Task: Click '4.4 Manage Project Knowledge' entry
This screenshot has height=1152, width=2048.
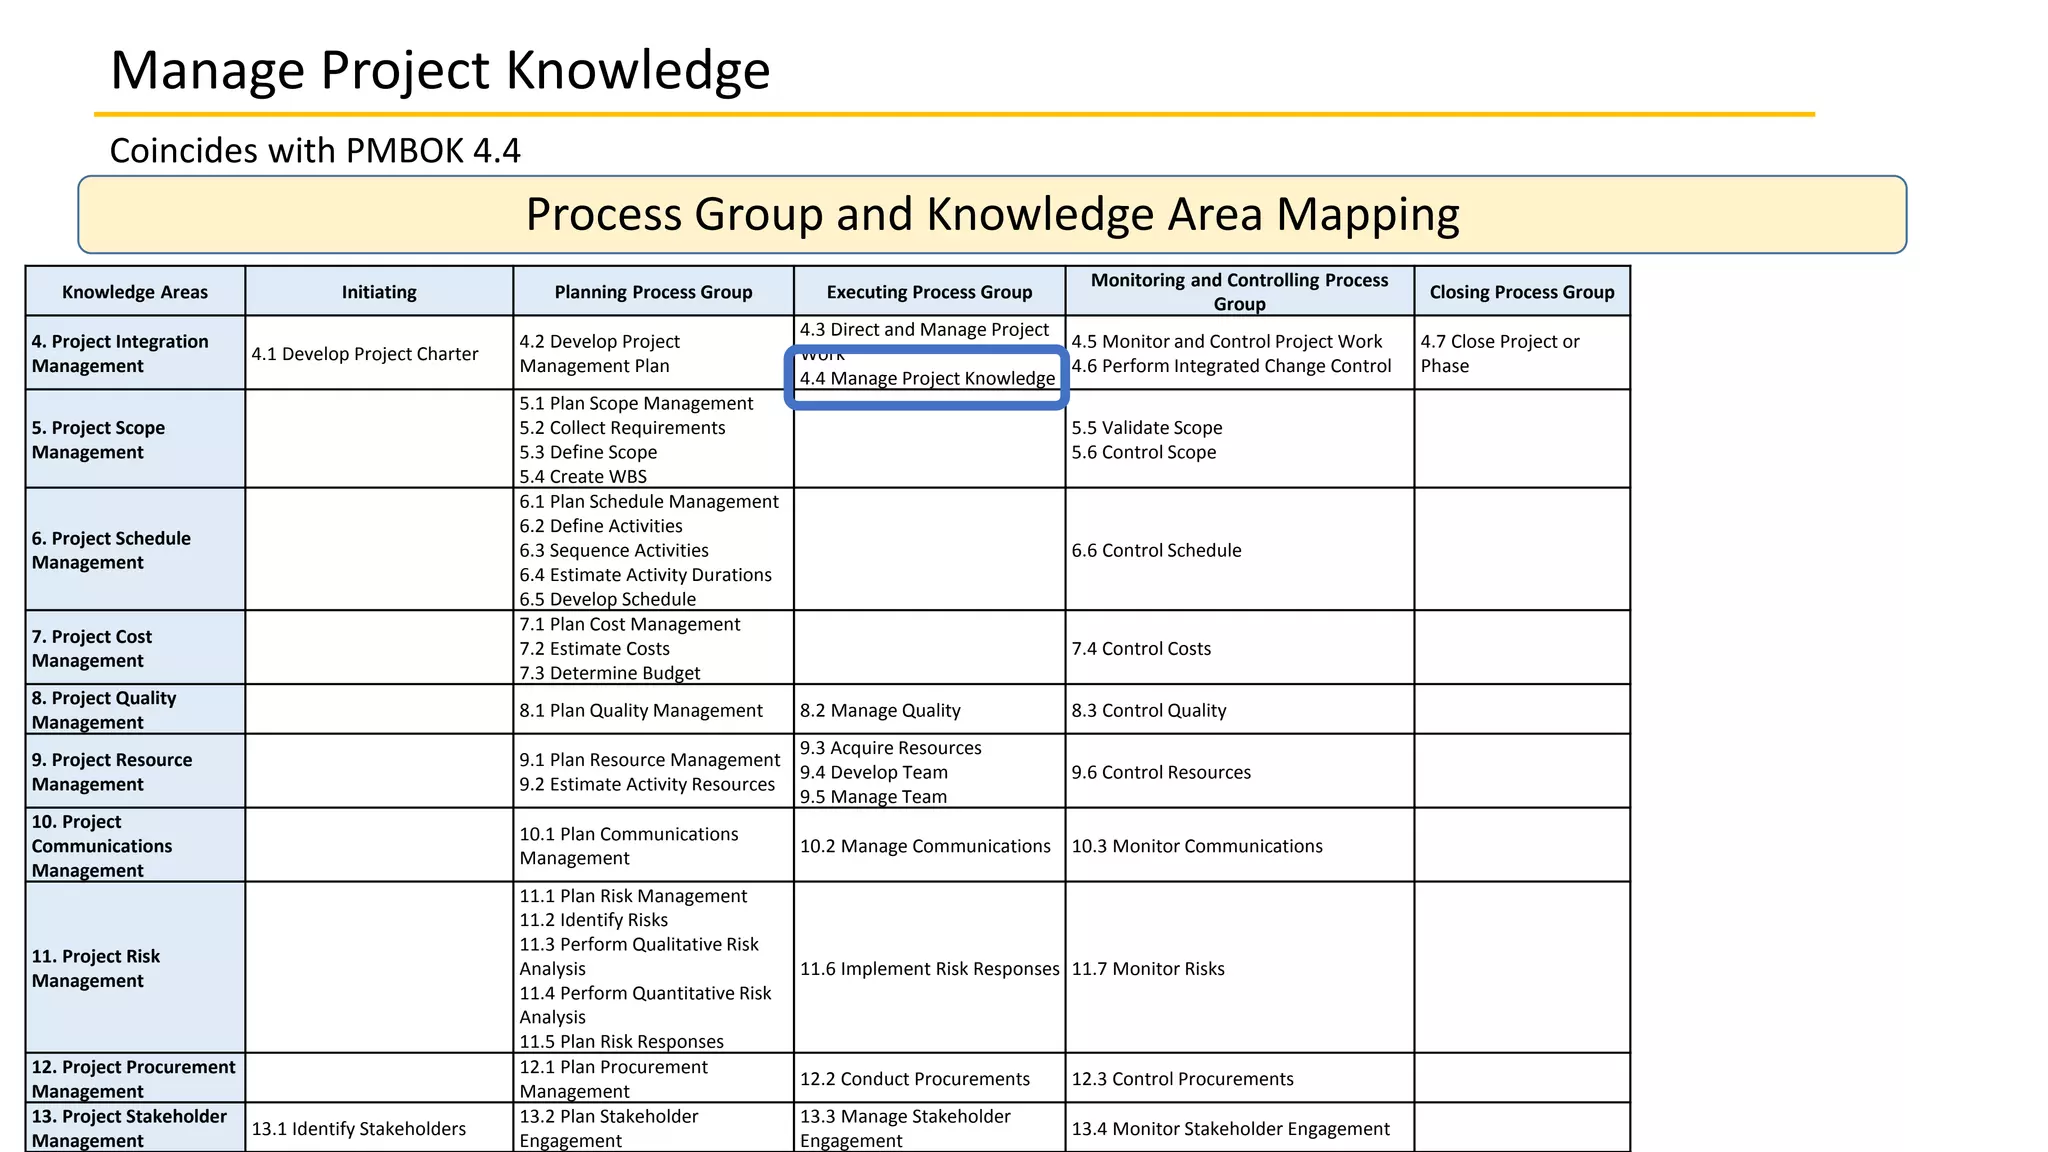Action: click(x=927, y=378)
